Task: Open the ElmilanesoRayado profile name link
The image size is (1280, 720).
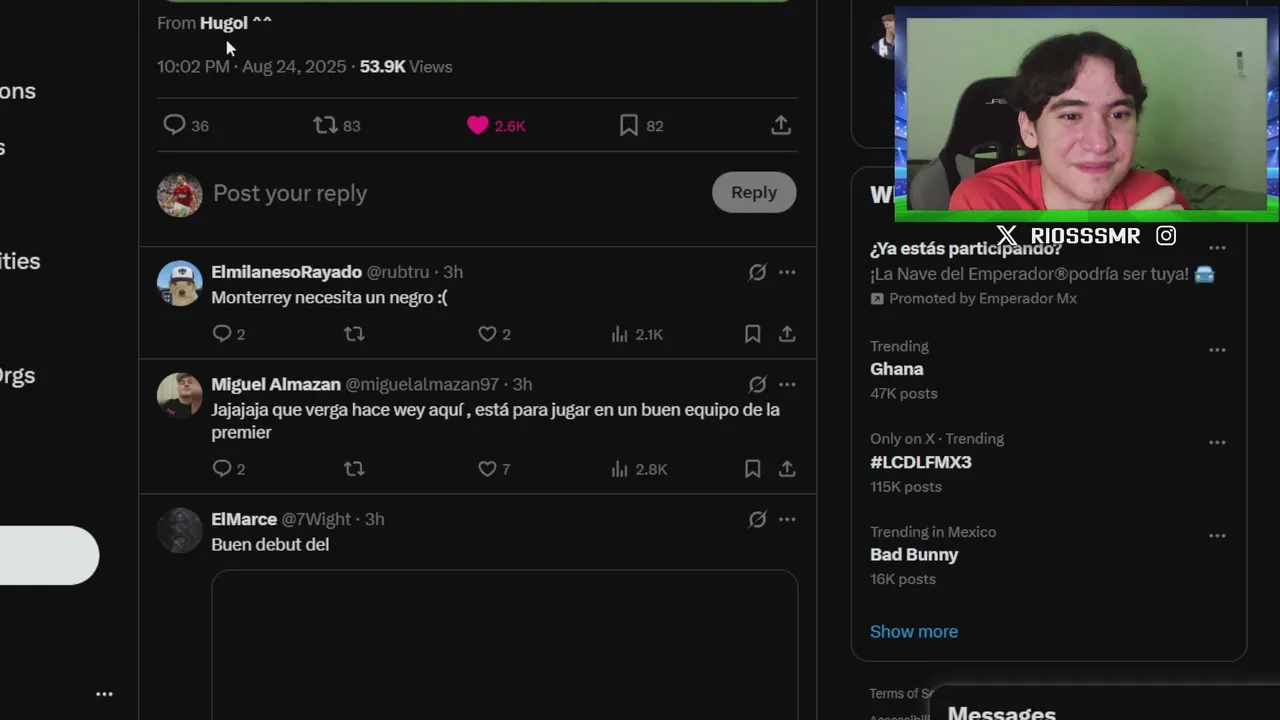Action: coord(286,272)
